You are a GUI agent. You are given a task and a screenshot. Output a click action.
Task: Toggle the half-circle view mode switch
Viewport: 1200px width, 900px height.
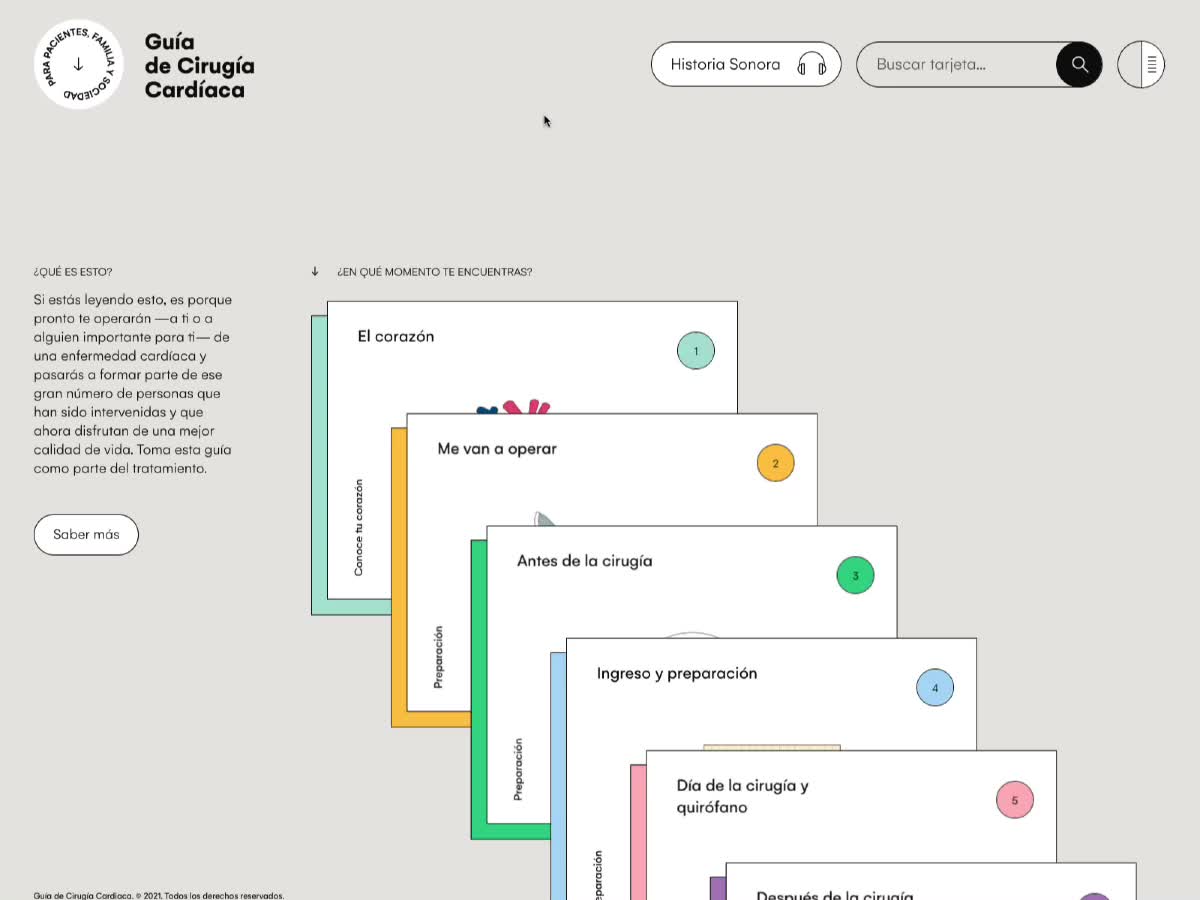(1141, 65)
